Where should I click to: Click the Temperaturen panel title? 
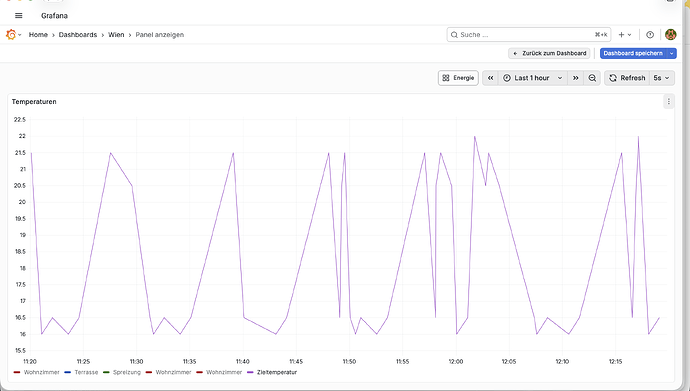34,102
